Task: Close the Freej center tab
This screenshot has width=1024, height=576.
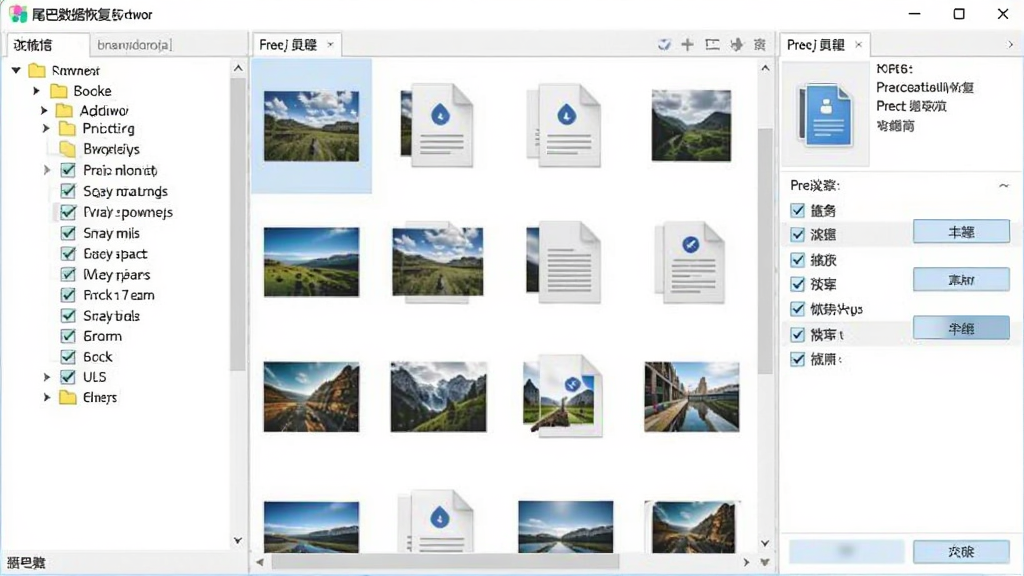Action: click(330, 44)
